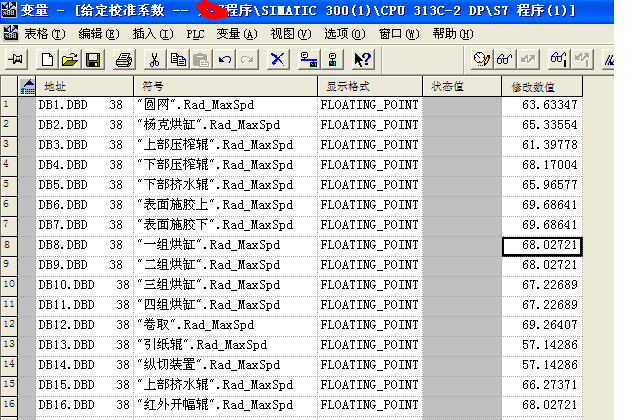
Task: Open the 帮助(H) menu
Action: coord(453,34)
